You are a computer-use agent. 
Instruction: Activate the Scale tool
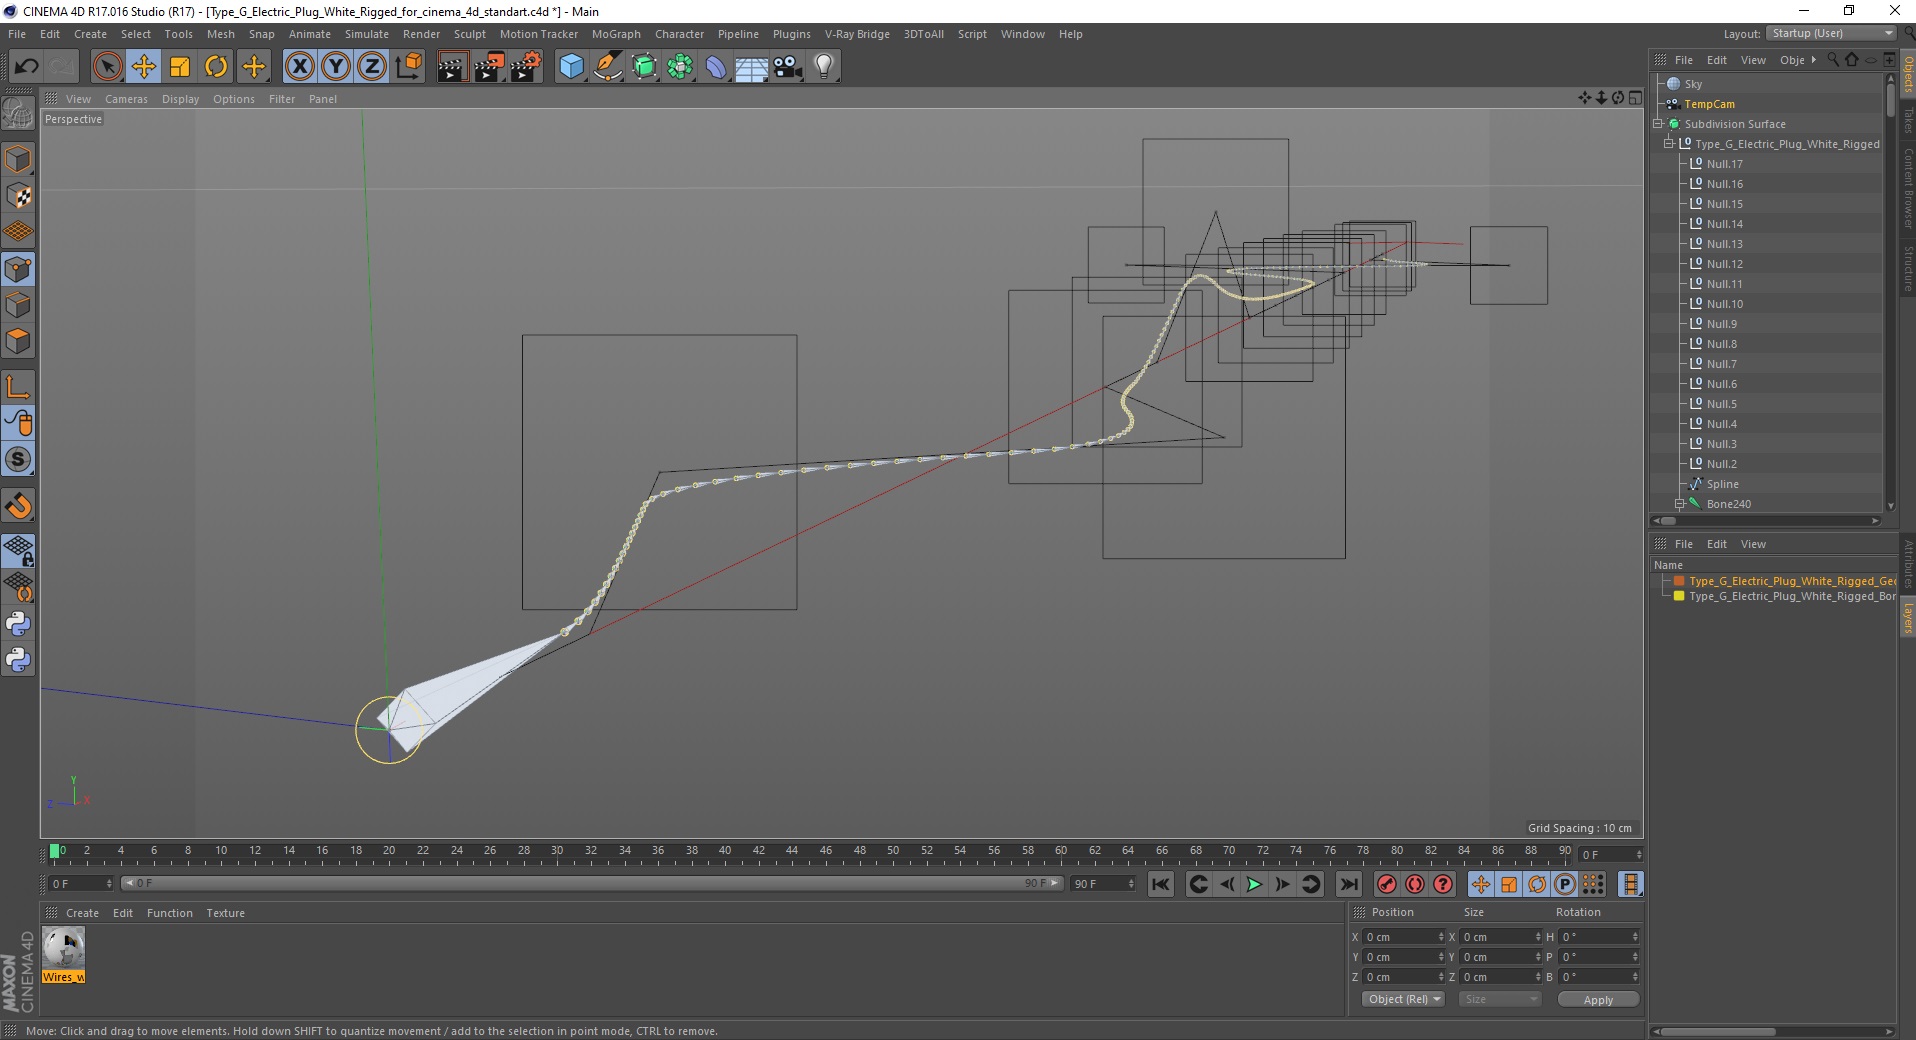tap(180, 67)
